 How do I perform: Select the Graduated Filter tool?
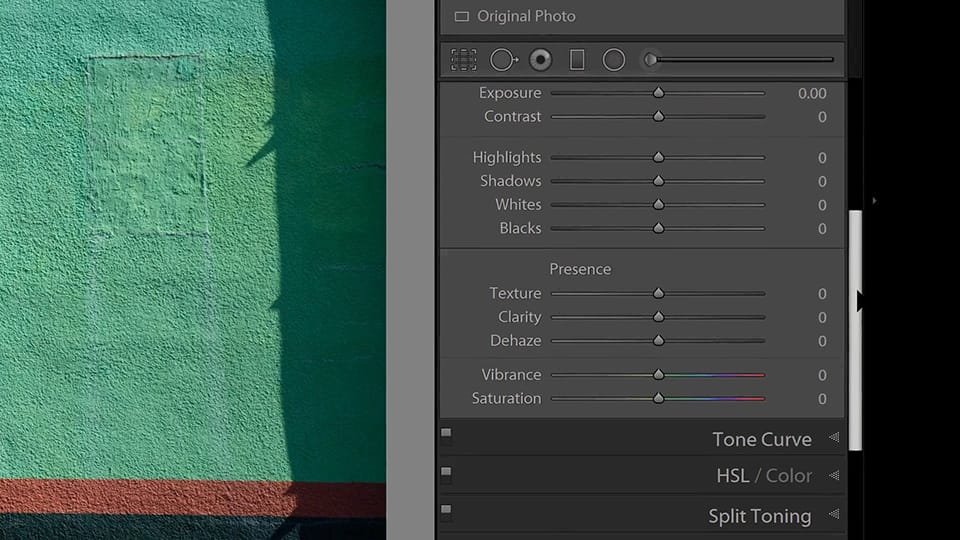[577, 60]
